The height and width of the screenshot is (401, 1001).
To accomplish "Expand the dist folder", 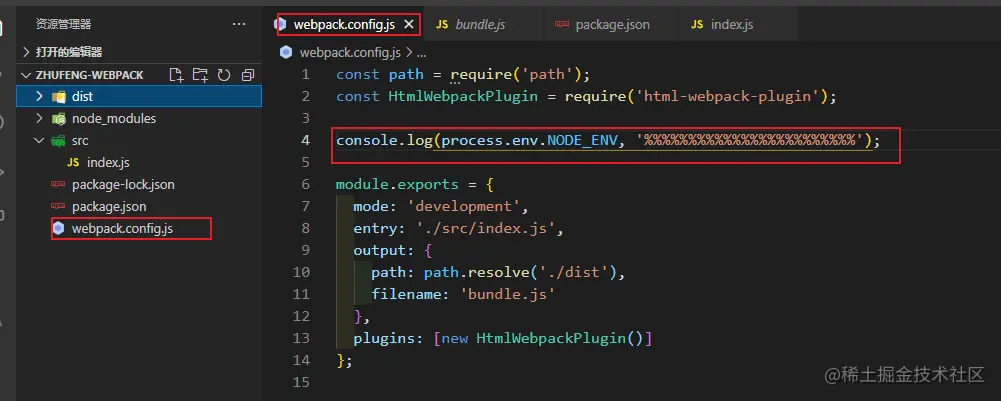I will (39, 96).
